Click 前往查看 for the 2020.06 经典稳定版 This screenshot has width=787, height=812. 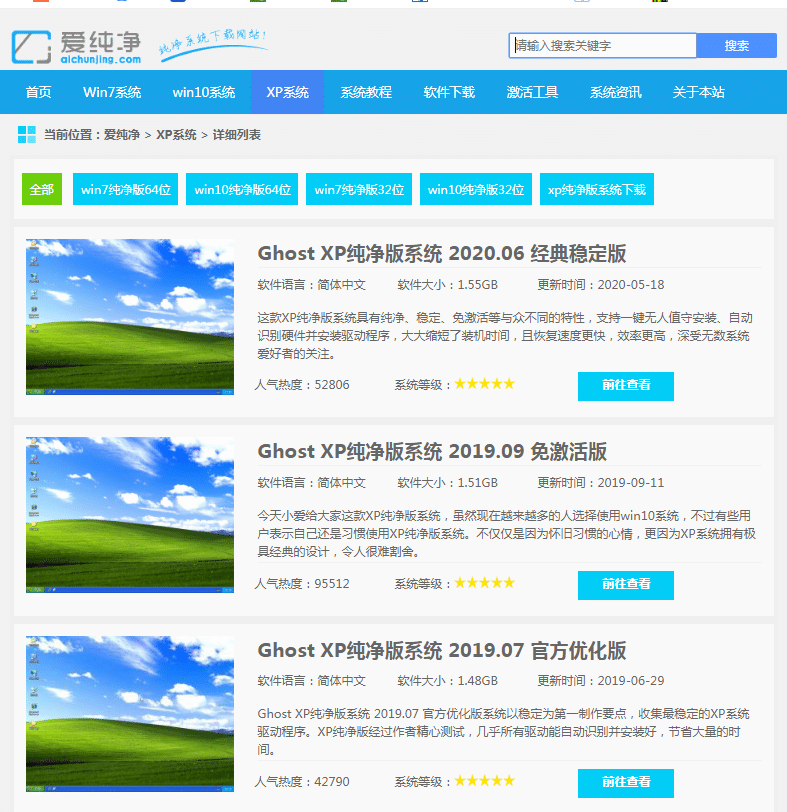(626, 386)
